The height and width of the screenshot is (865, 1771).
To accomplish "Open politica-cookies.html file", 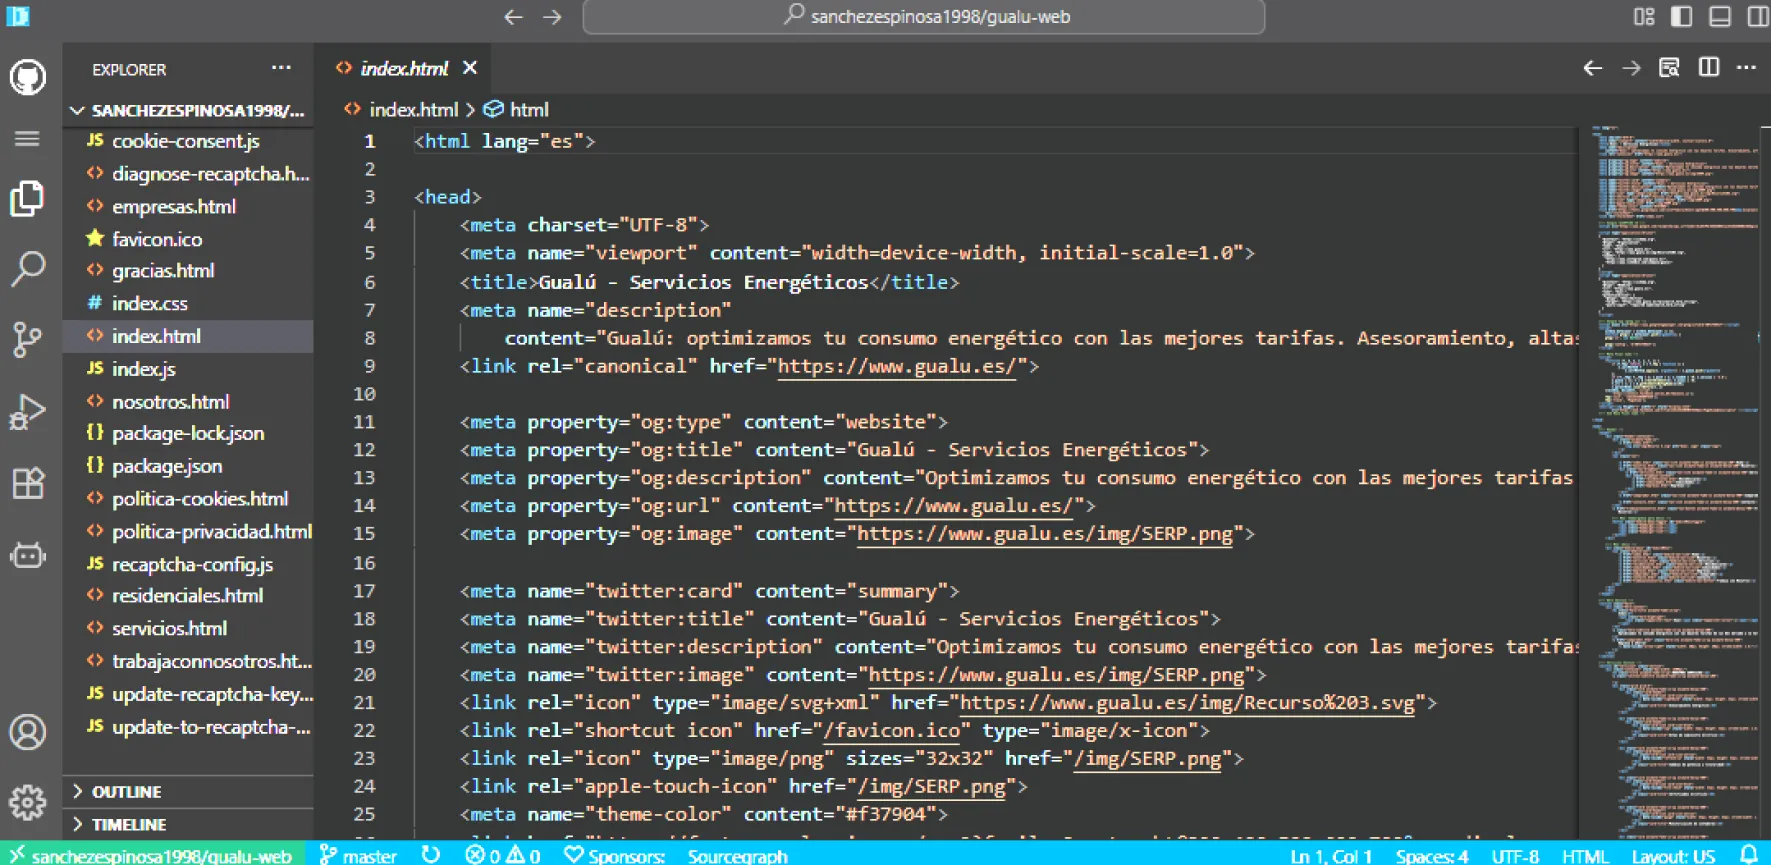I will 188,498.
